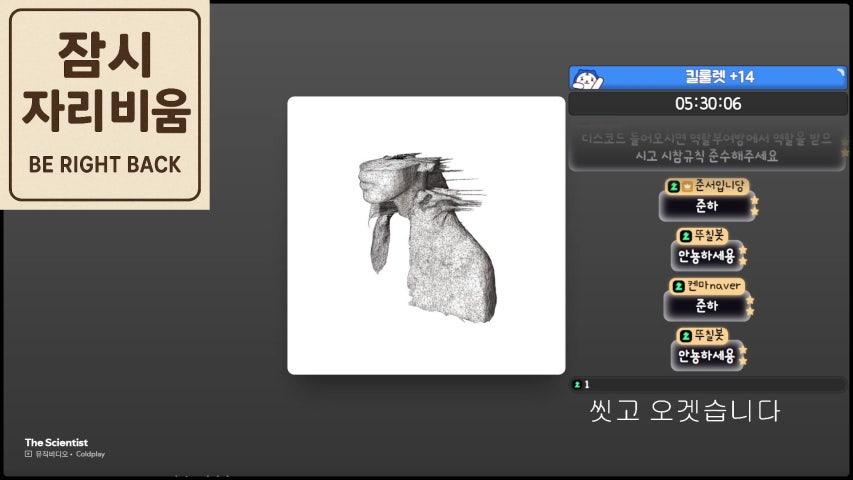
Task: Click the 킬롤렛 +14 banner text
Action: coord(719,77)
